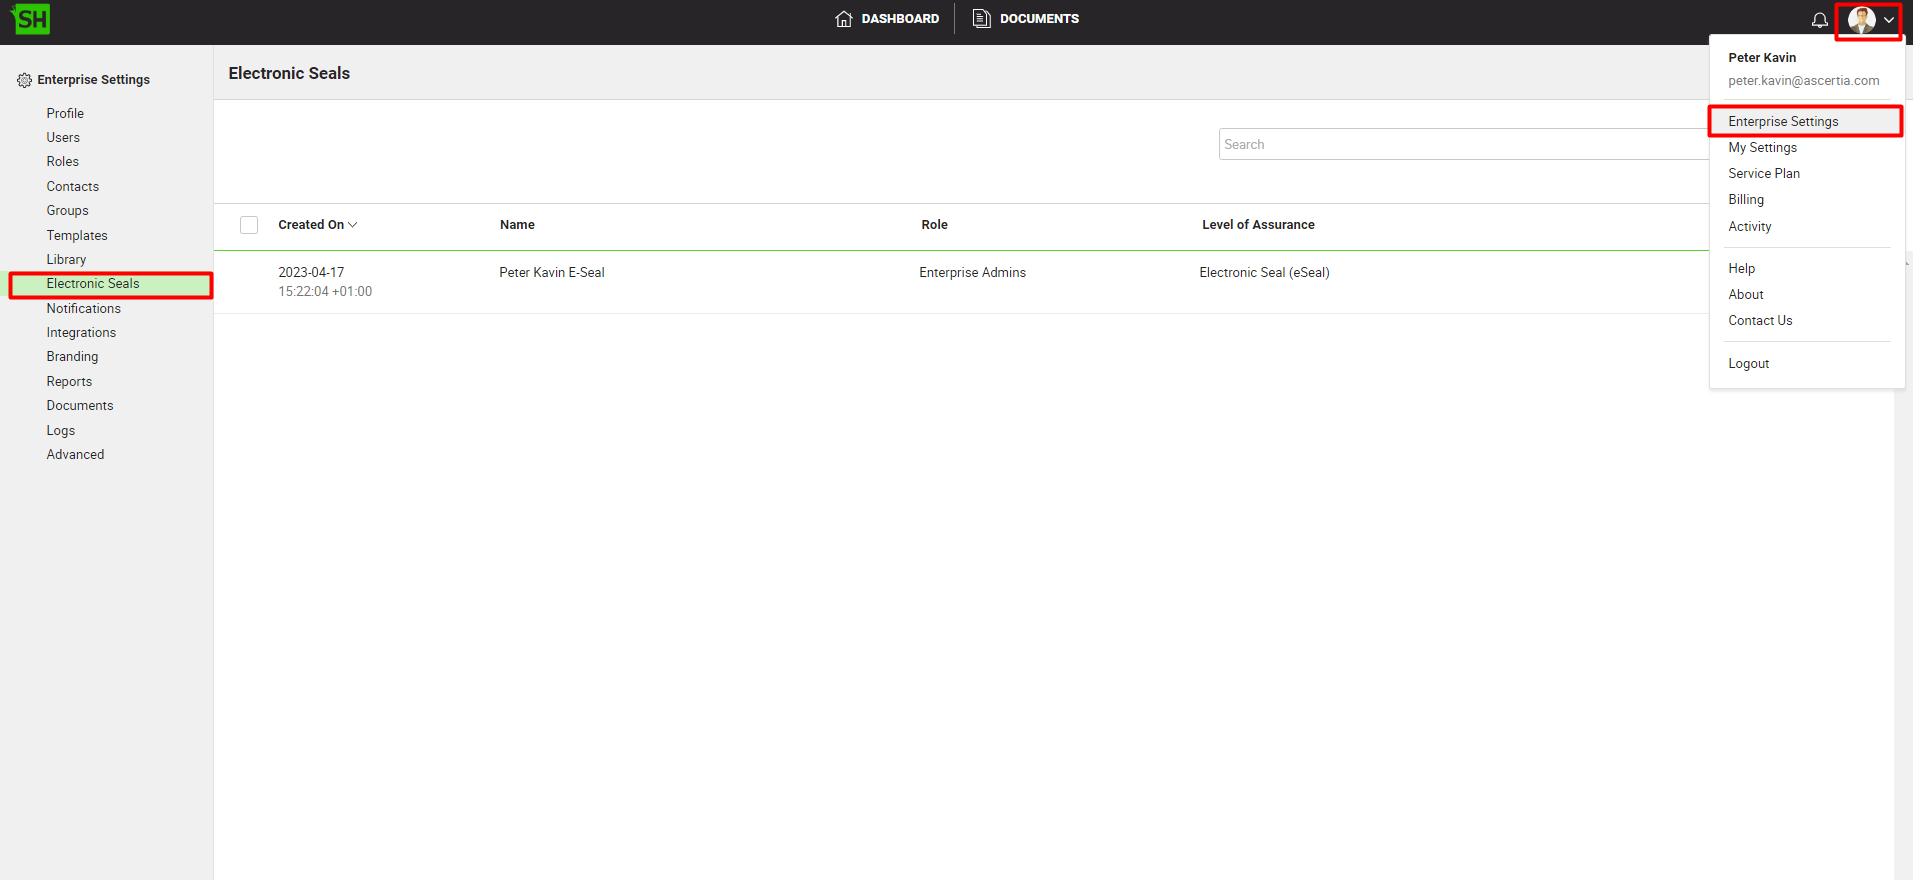Click the user profile avatar picture
The height and width of the screenshot is (880, 1913).
click(1861, 20)
